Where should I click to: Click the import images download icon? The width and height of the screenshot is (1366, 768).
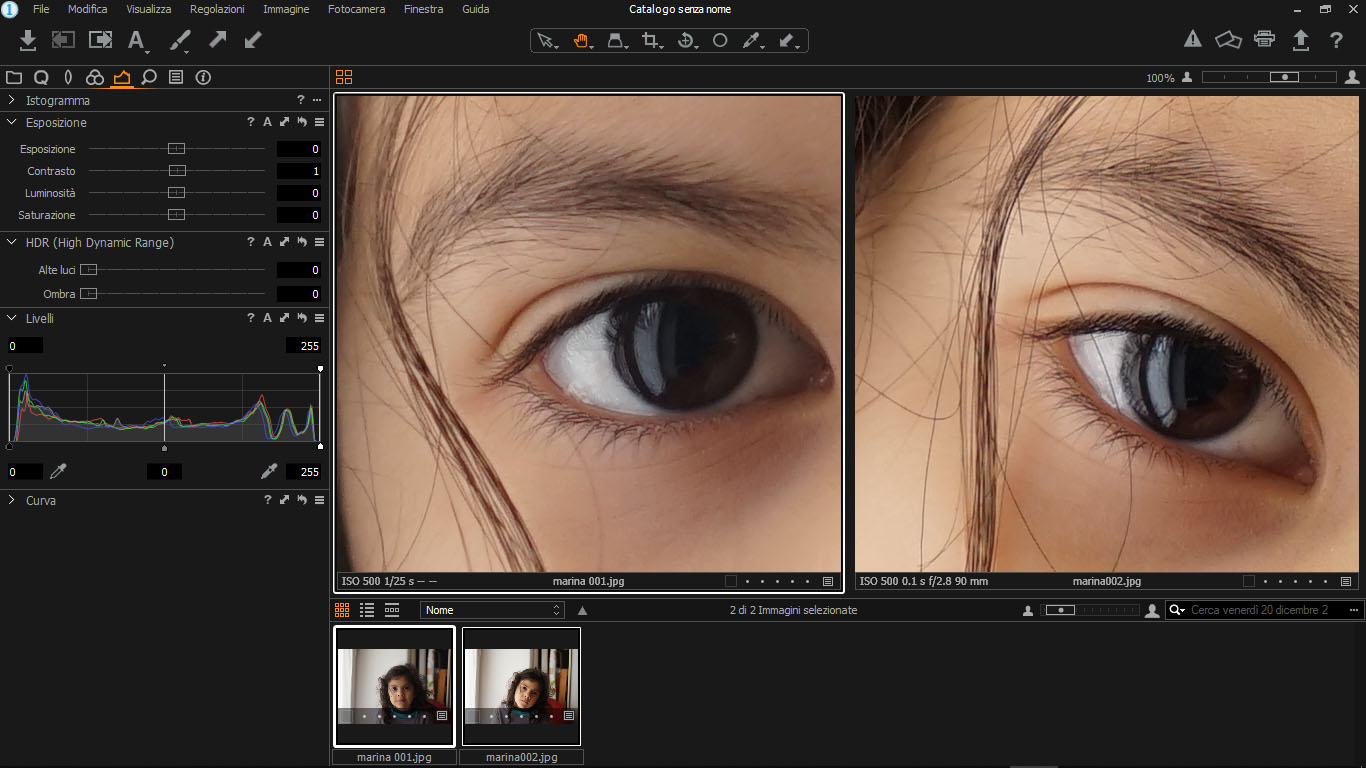point(28,40)
